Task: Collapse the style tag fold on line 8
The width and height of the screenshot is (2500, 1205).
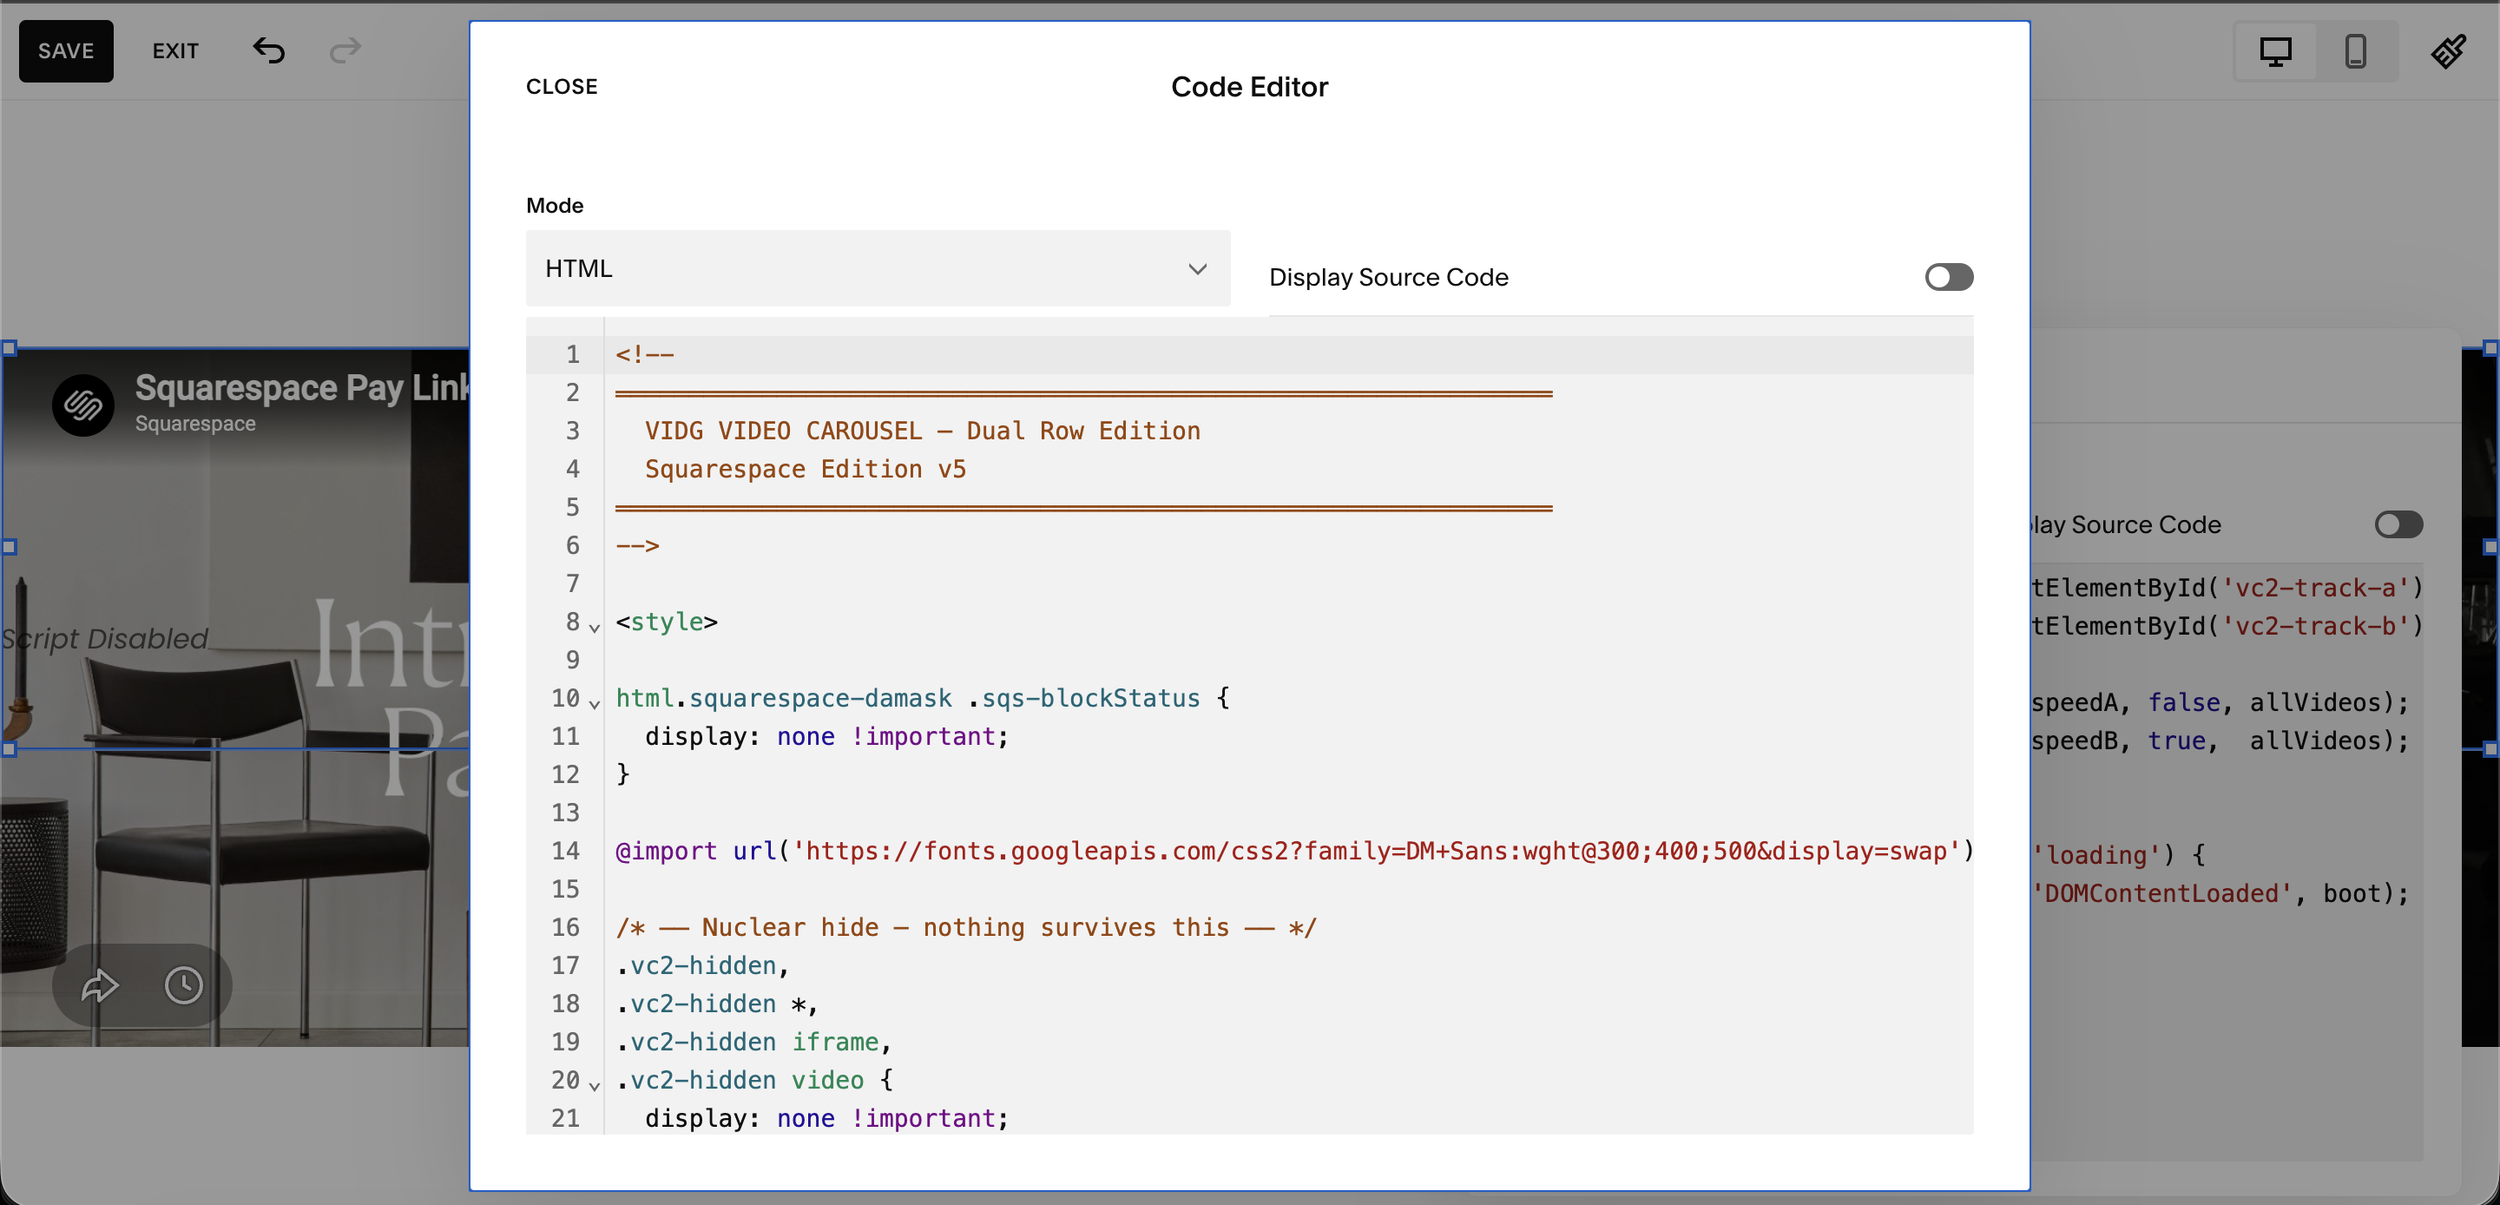Action: [x=595, y=628]
